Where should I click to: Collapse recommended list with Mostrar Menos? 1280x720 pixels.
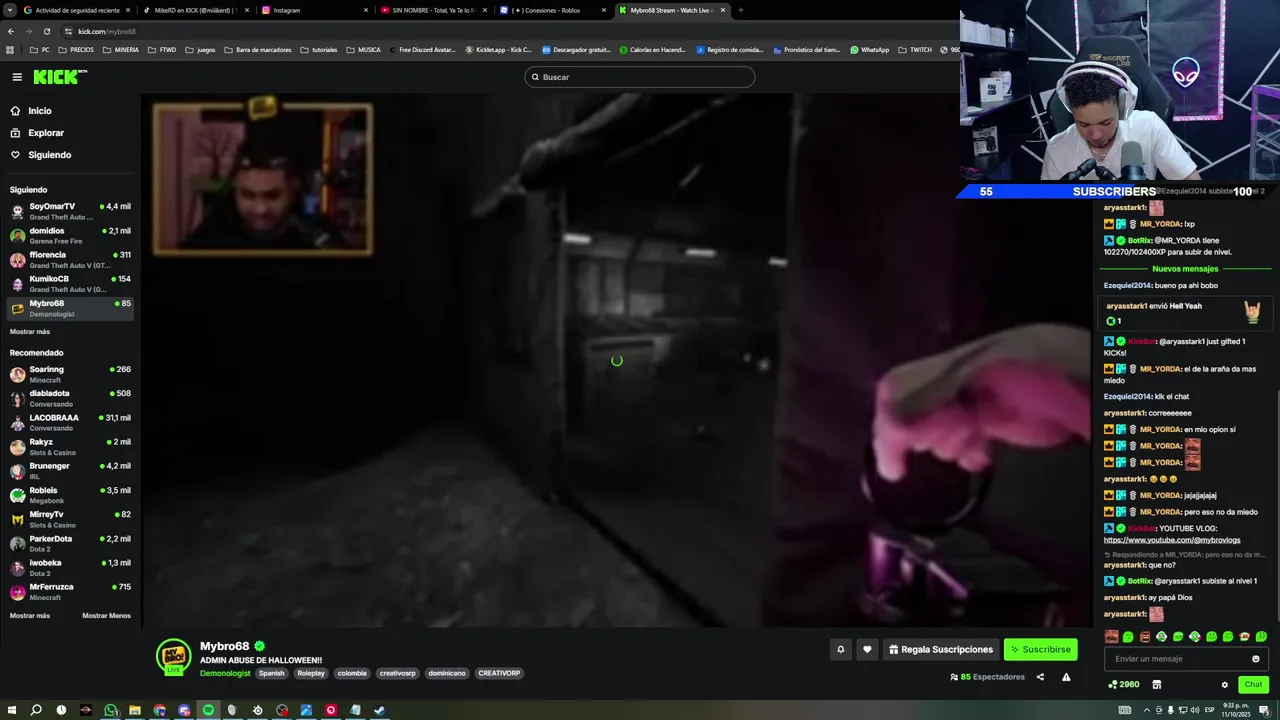[x=106, y=615]
